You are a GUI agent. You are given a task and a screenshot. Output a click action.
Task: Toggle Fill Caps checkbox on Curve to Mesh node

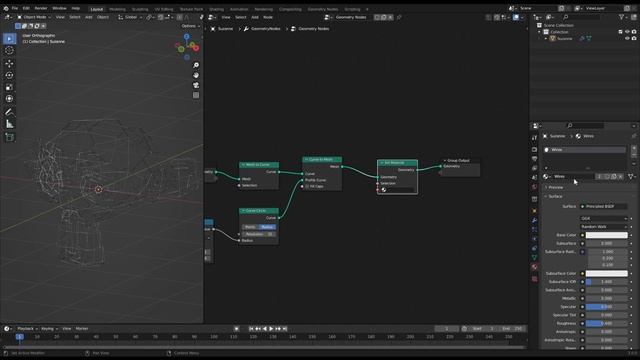(307, 187)
